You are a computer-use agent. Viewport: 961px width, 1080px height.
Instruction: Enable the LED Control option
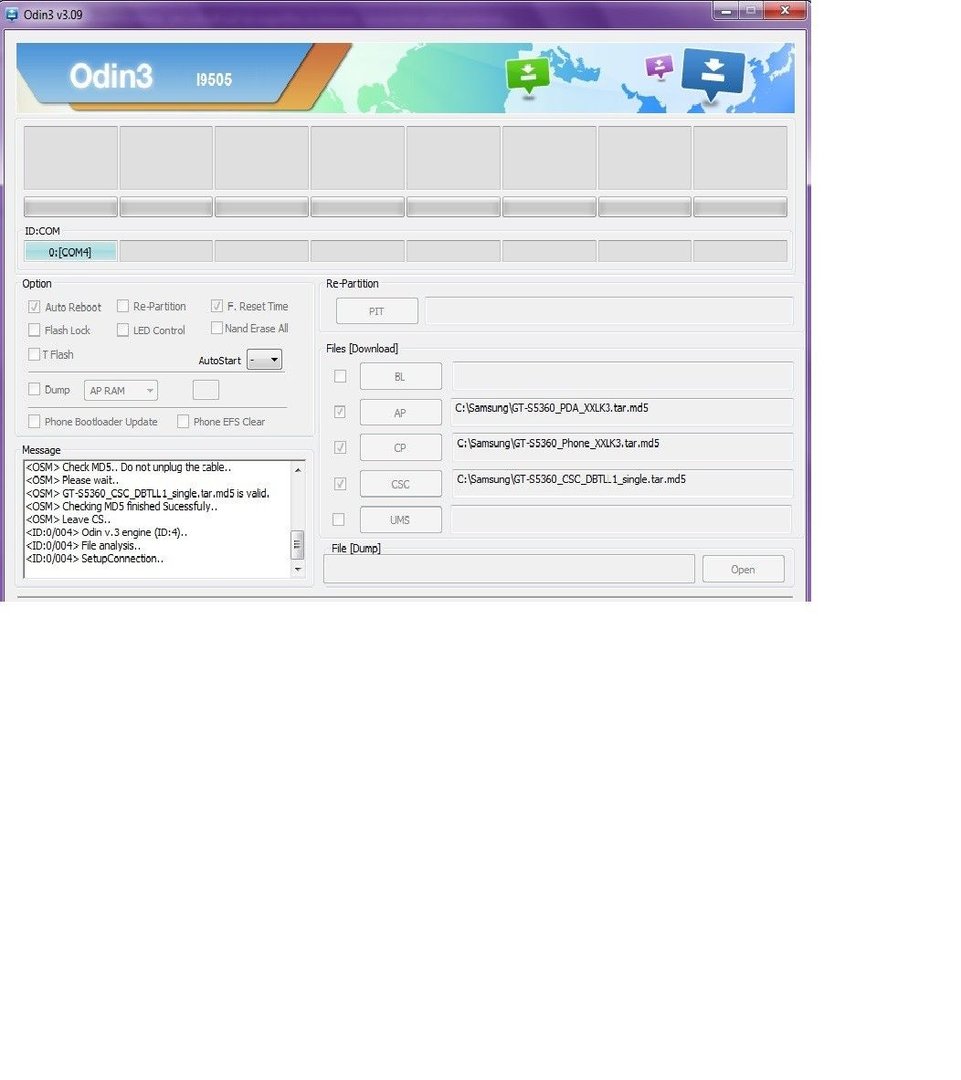pyautogui.click(x=123, y=330)
